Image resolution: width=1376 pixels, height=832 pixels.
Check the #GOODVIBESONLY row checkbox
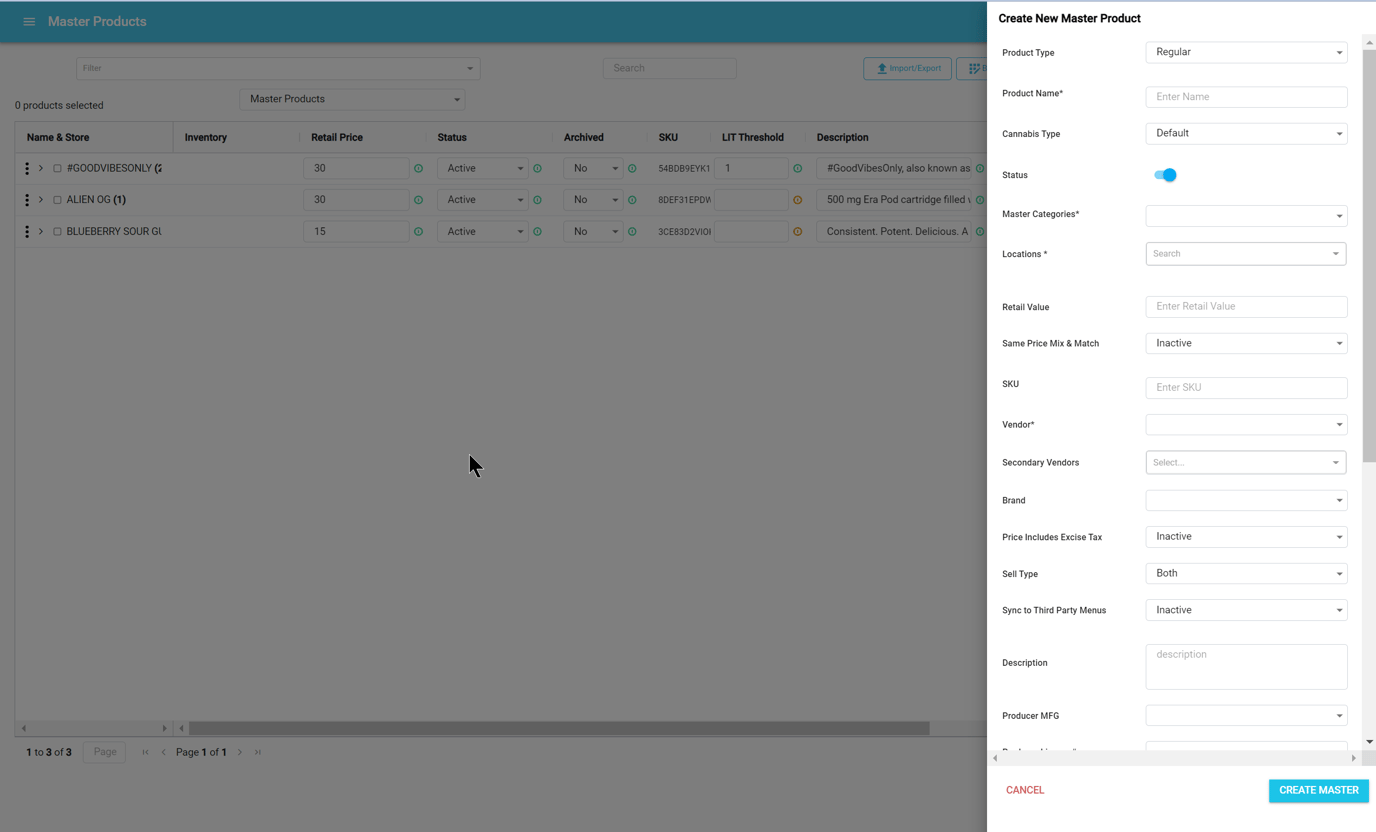tap(57, 169)
